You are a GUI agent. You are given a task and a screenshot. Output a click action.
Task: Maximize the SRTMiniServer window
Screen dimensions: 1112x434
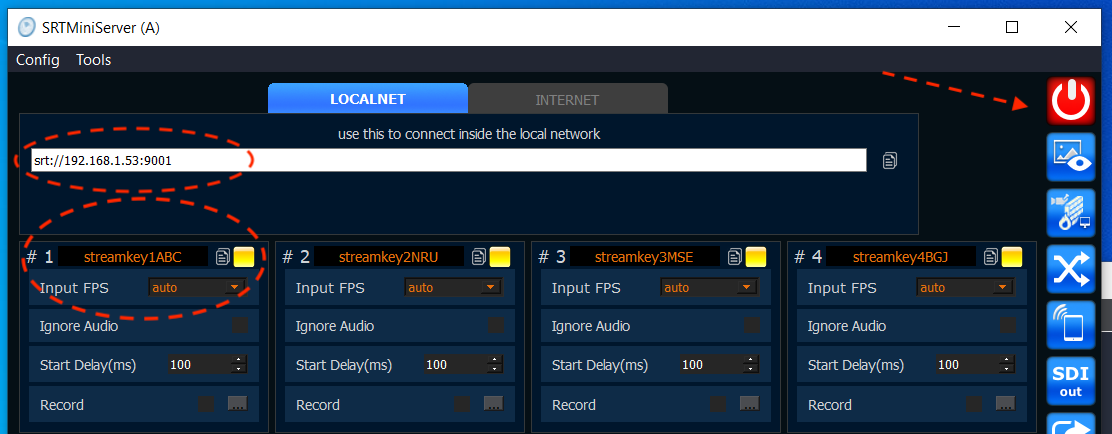pyautogui.click(x=1012, y=28)
